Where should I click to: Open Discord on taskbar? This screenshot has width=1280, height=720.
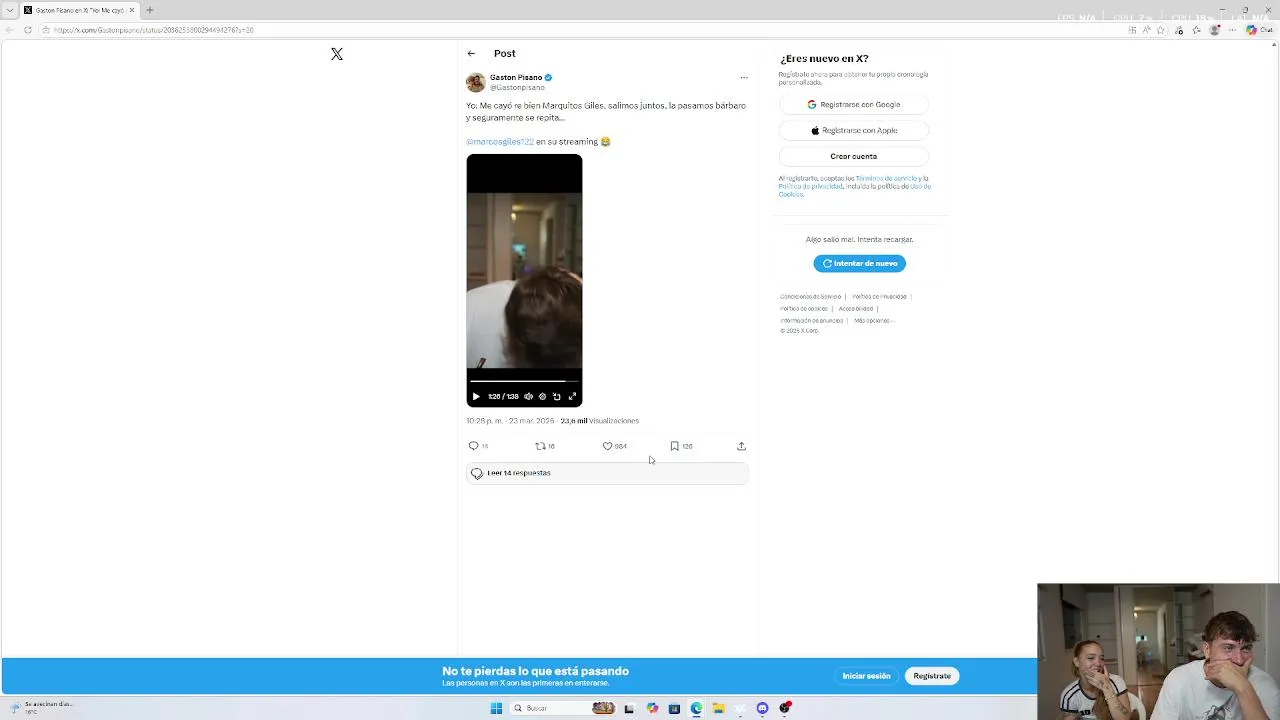pyautogui.click(x=762, y=708)
